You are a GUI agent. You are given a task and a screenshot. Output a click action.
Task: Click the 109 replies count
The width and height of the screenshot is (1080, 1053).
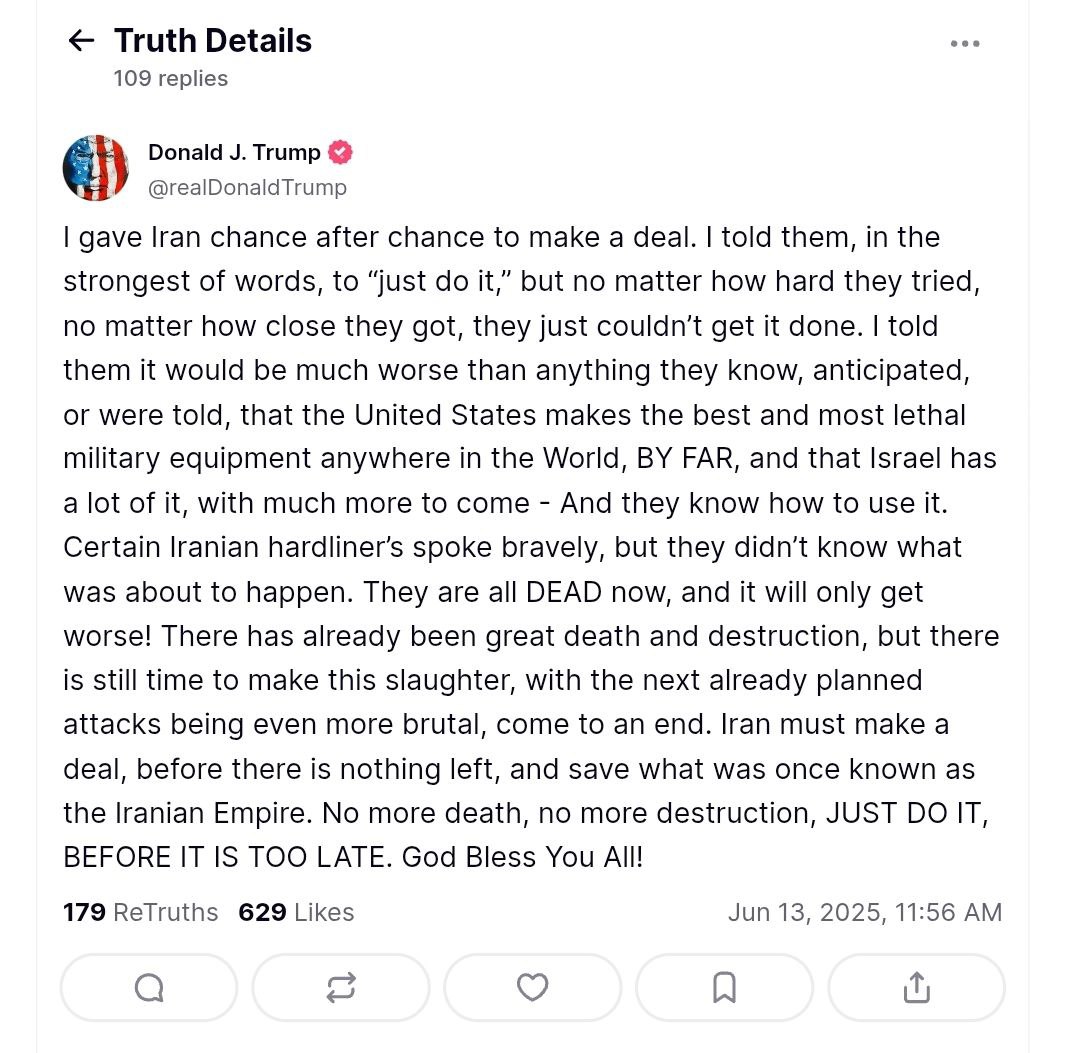[171, 78]
